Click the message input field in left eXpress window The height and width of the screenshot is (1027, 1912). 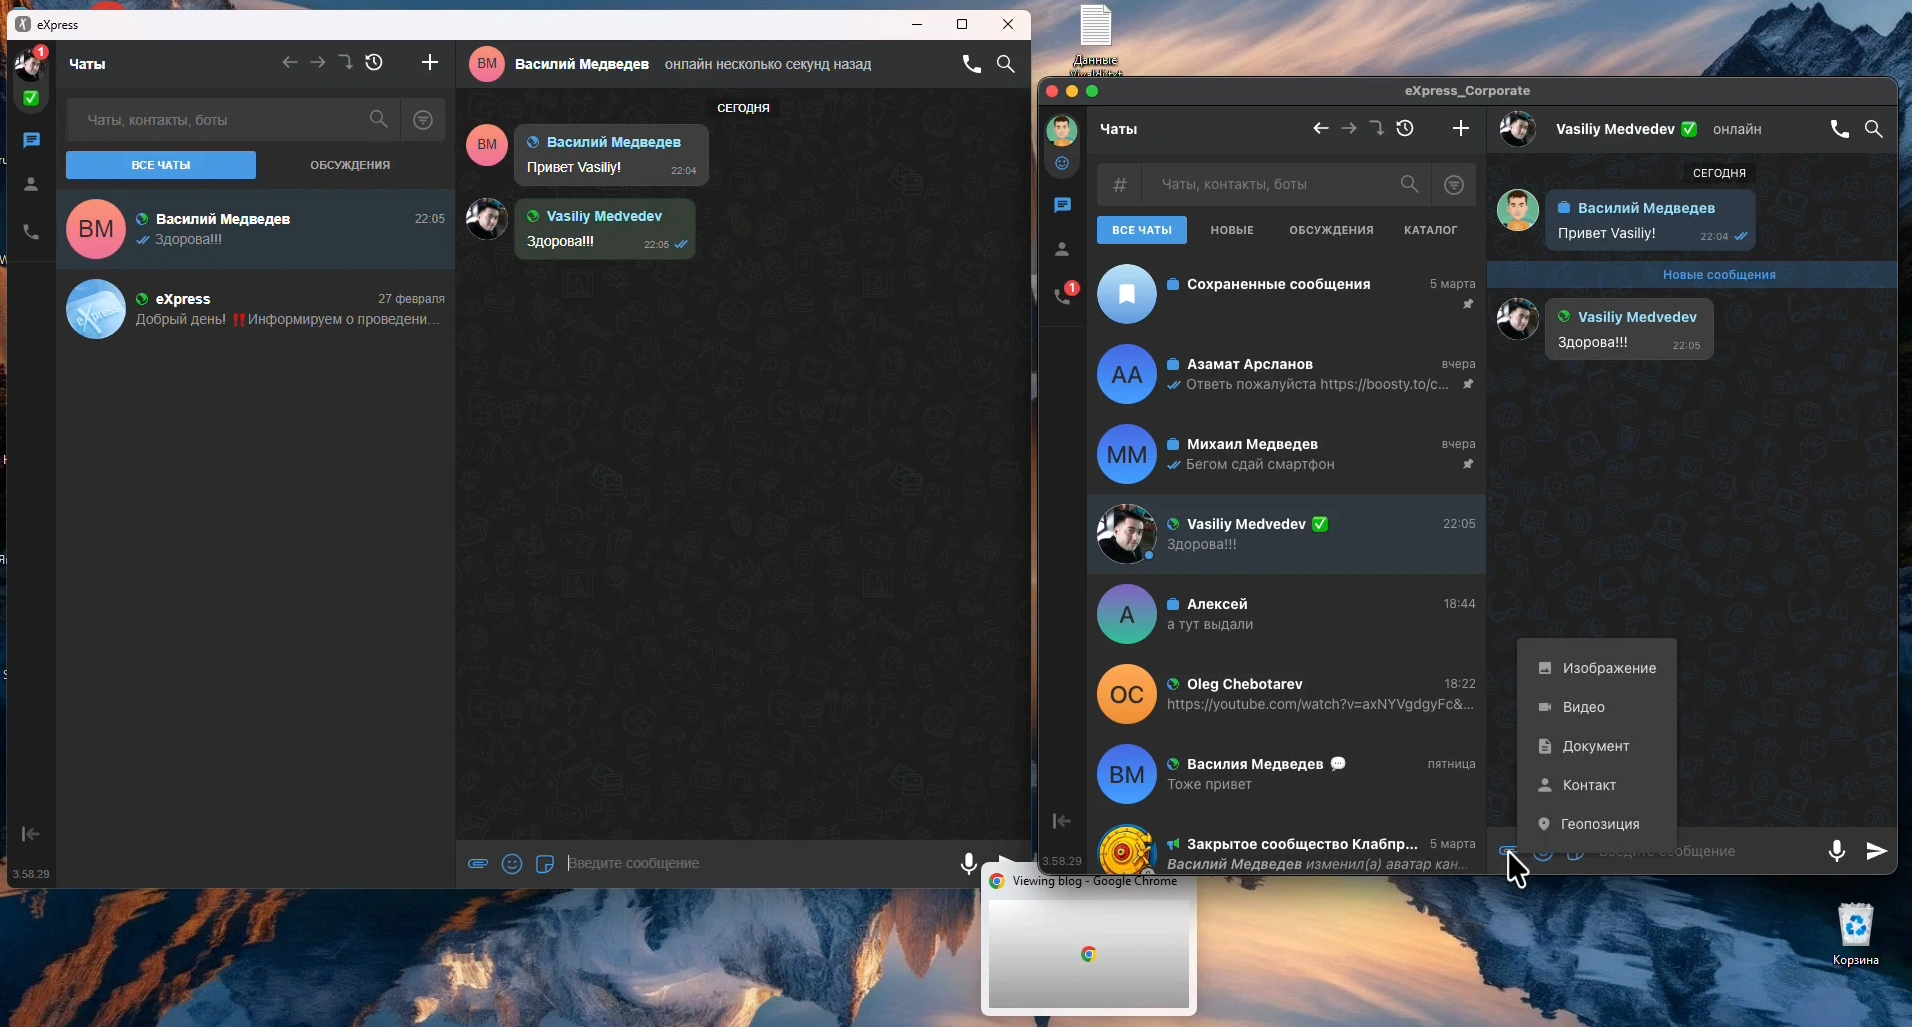click(x=750, y=864)
